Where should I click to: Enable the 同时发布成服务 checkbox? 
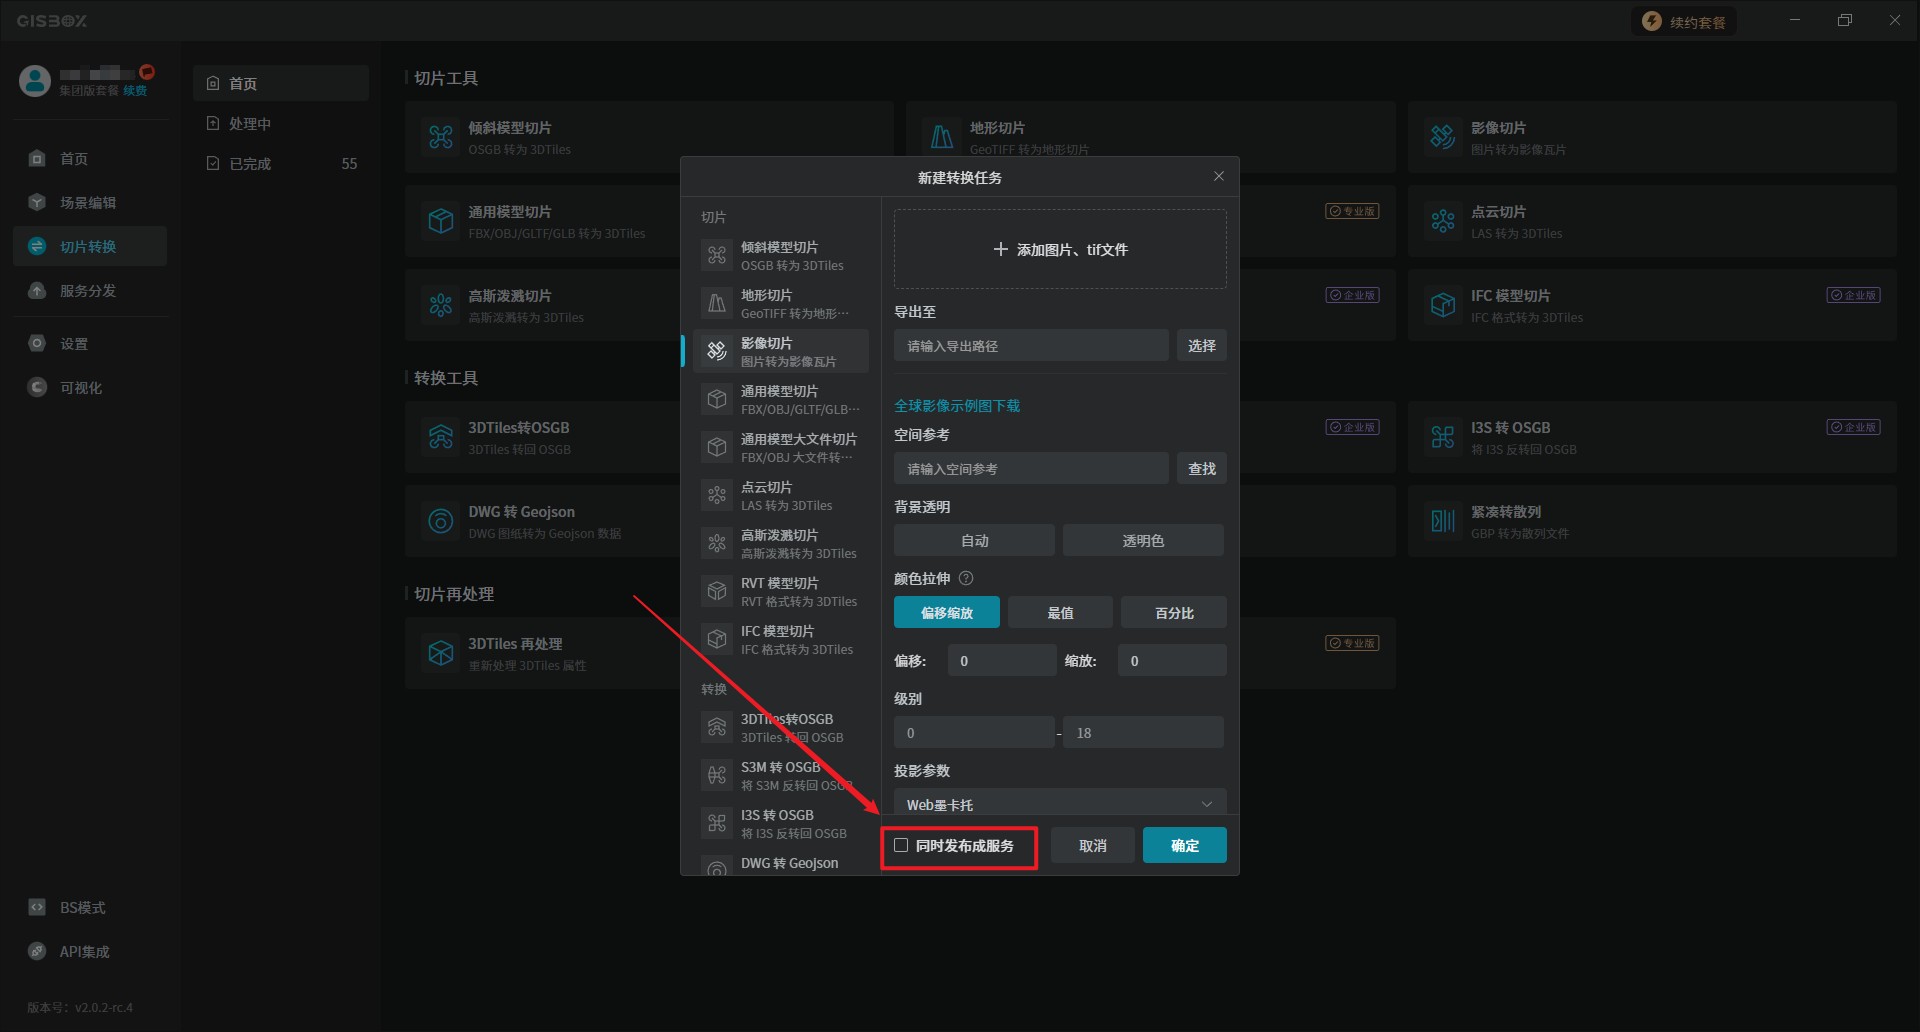(x=901, y=845)
